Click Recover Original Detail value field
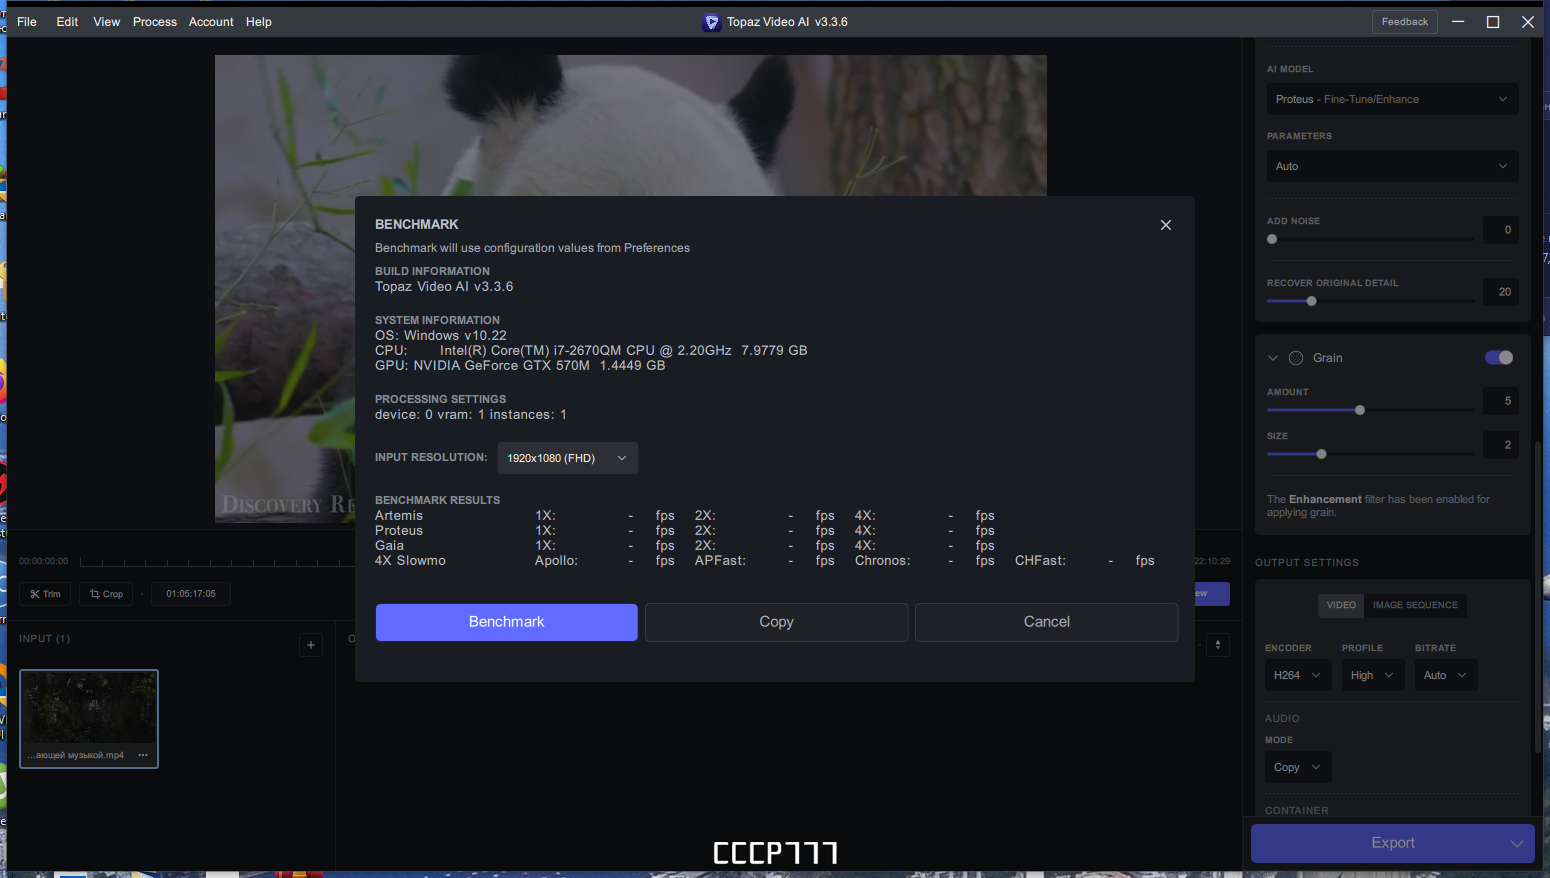This screenshot has height=878, width=1550. [1501, 292]
